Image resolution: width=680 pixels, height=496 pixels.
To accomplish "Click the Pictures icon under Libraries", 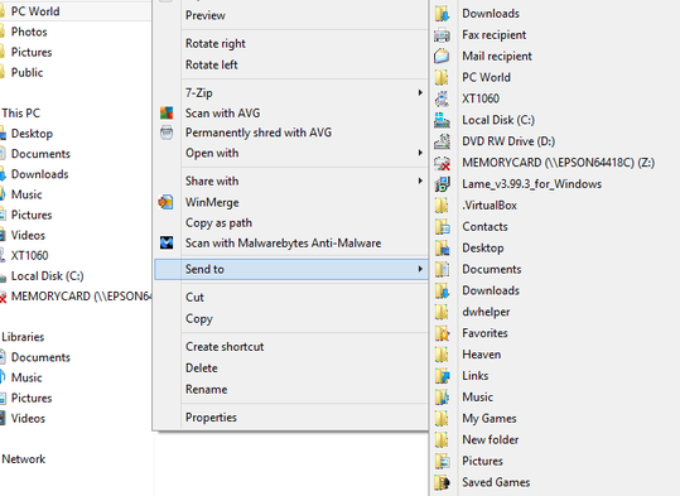I will [3, 398].
